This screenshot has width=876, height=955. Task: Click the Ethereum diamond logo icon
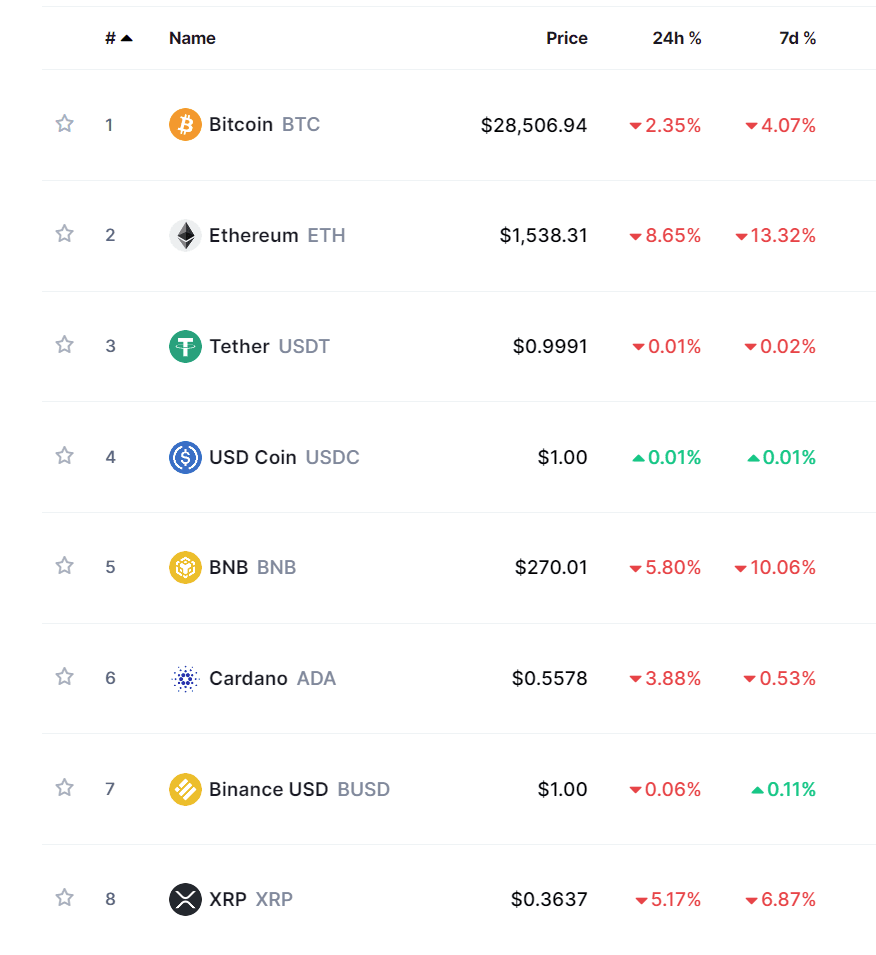click(x=185, y=235)
